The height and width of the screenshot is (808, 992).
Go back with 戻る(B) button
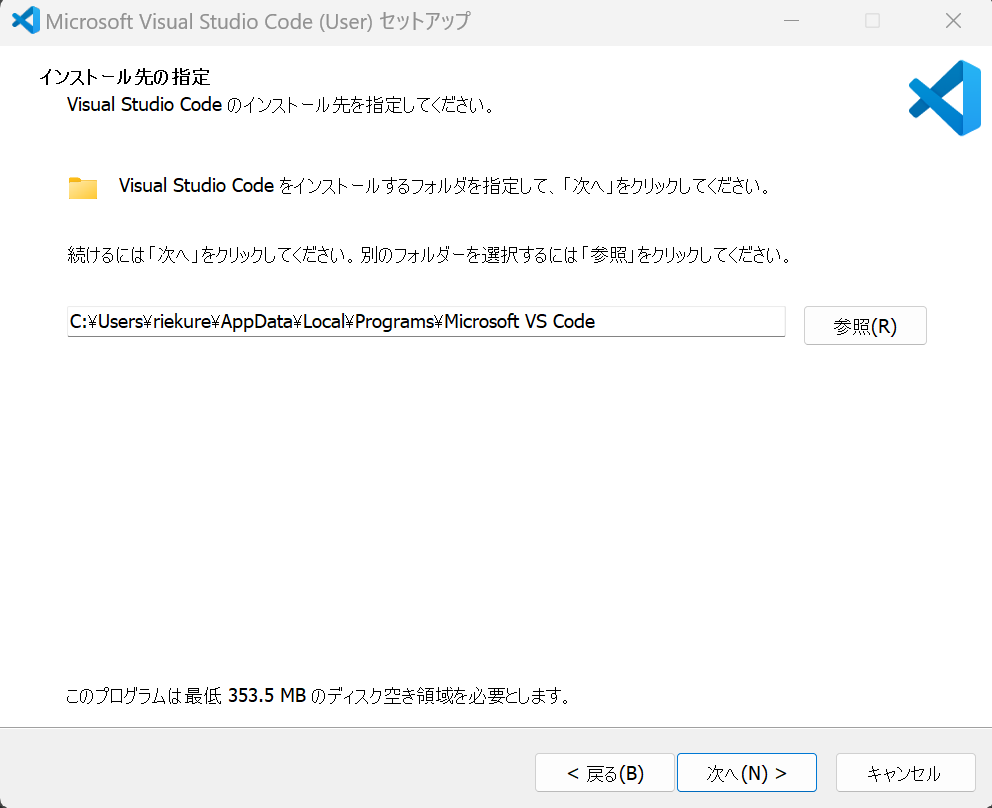605,773
